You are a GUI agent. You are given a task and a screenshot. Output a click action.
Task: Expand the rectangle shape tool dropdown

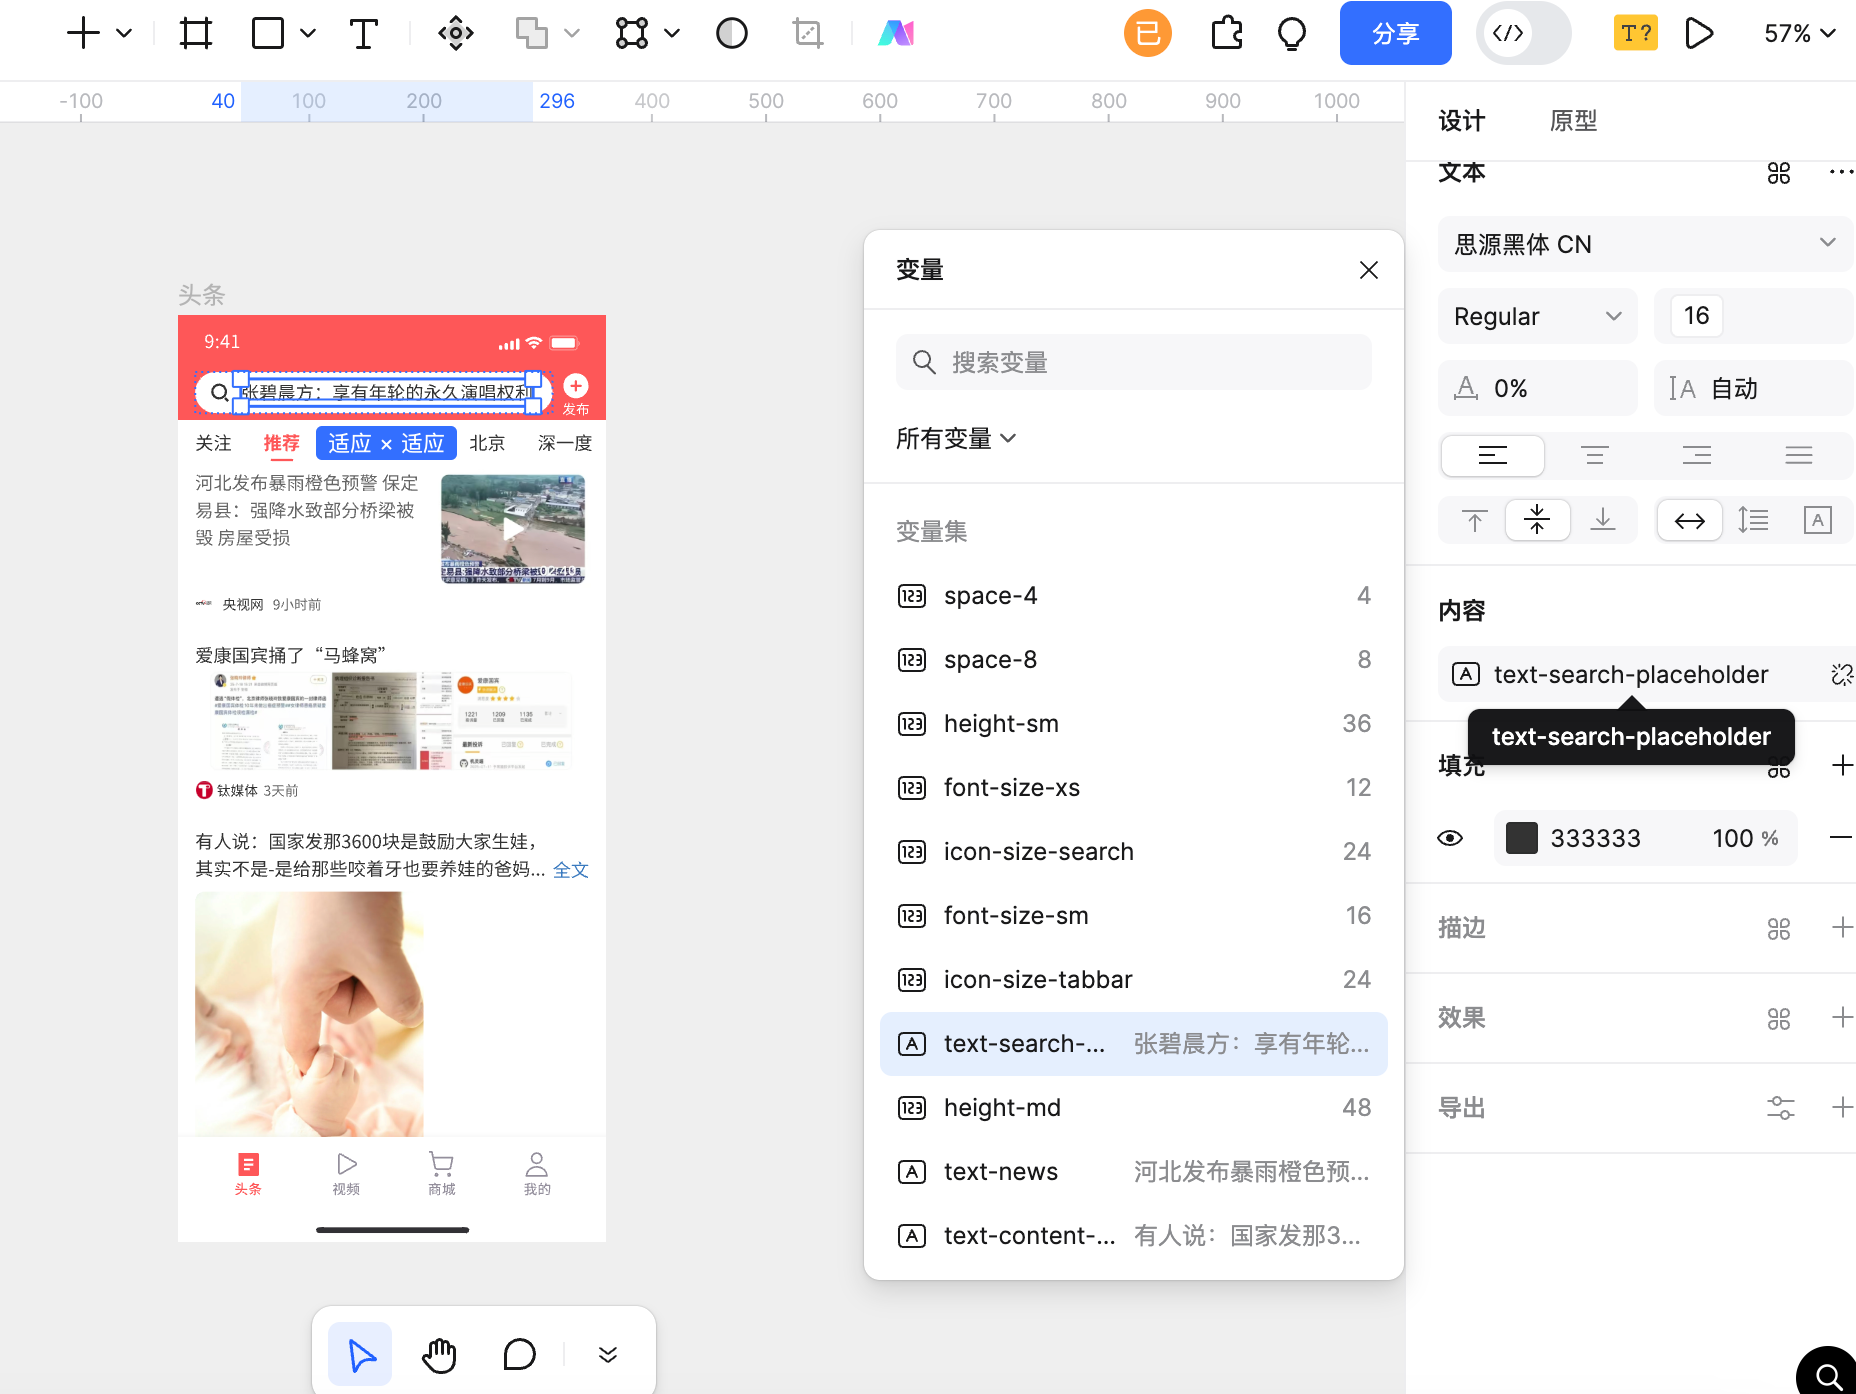308,33
